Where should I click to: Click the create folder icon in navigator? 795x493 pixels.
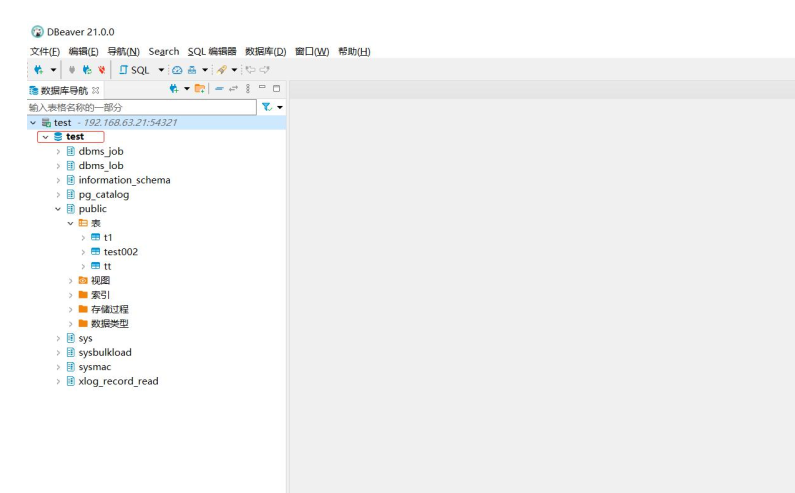click(x=200, y=89)
